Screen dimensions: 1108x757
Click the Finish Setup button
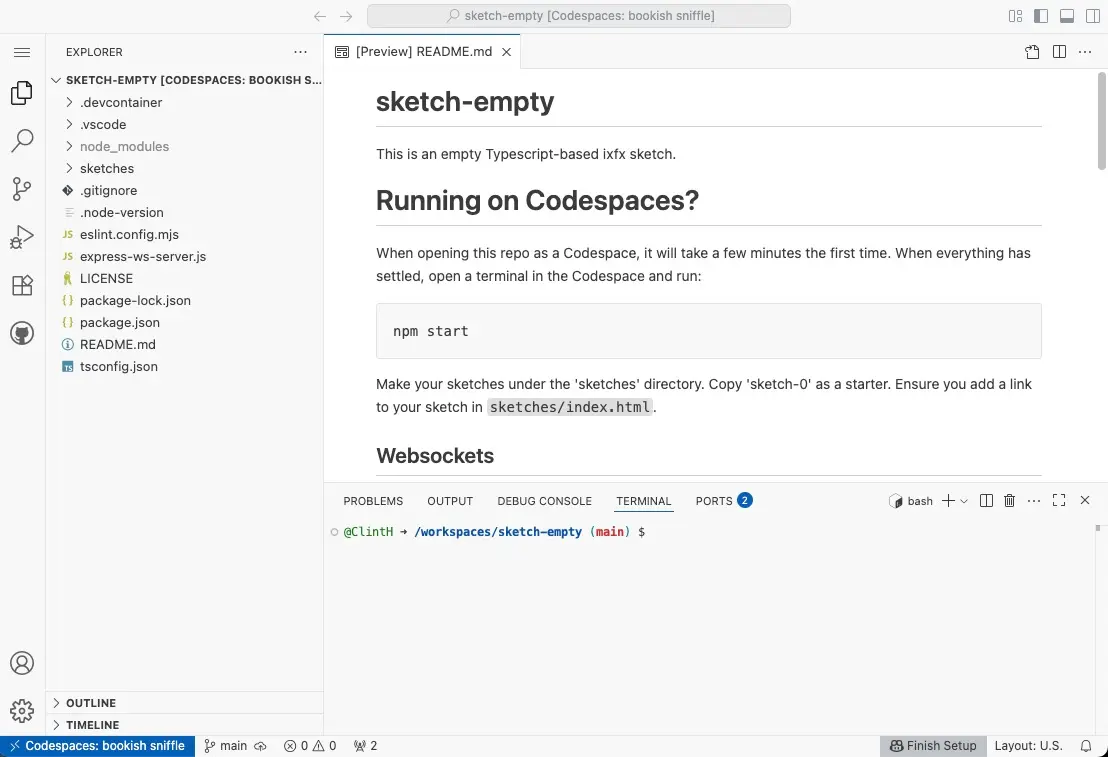click(x=933, y=745)
